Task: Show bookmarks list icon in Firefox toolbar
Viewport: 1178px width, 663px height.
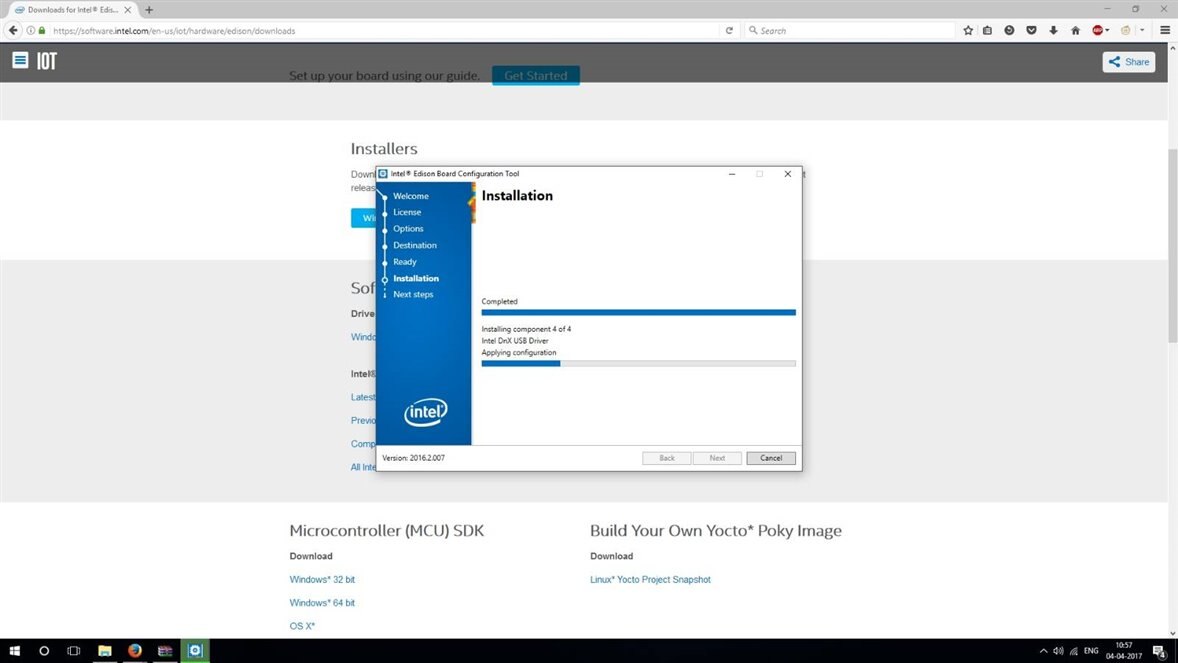Action: (987, 31)
